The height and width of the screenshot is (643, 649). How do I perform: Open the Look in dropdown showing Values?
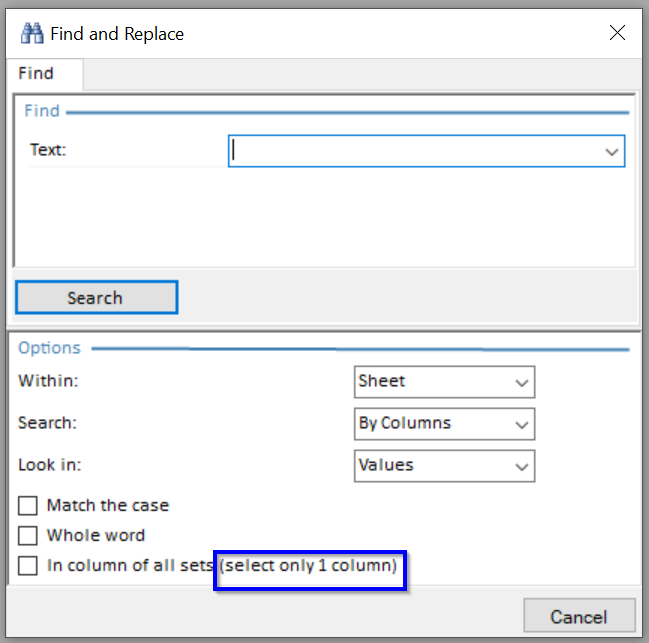pyautogui.click(x=444, y=465)
